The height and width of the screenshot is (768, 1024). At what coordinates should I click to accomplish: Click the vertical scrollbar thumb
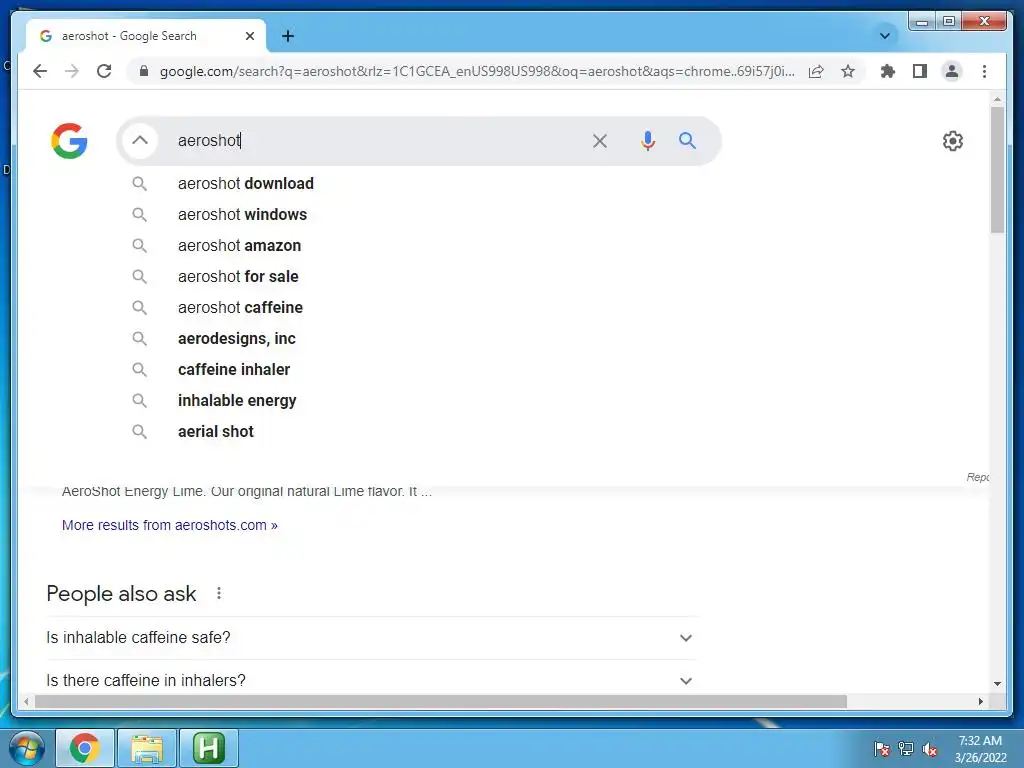(997, 170)
